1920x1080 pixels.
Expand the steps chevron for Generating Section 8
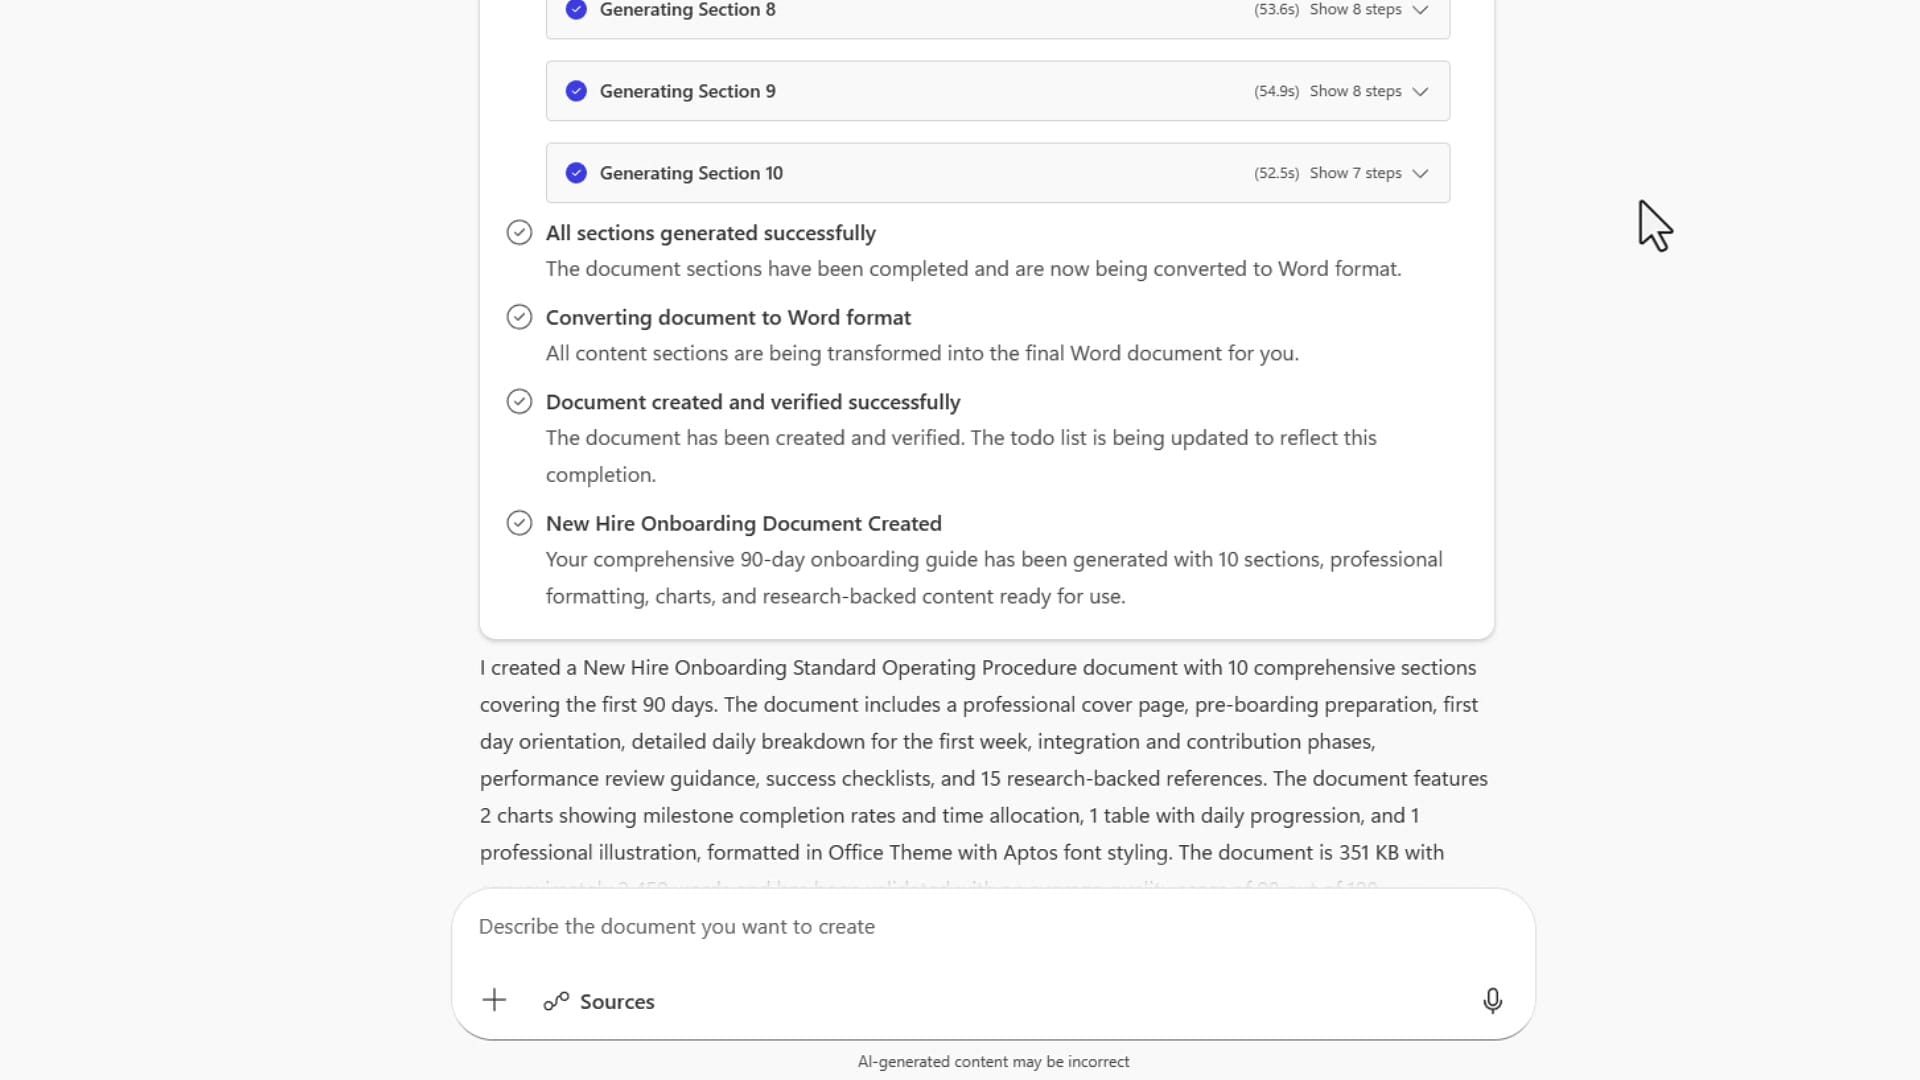(x=1419, y=10)
